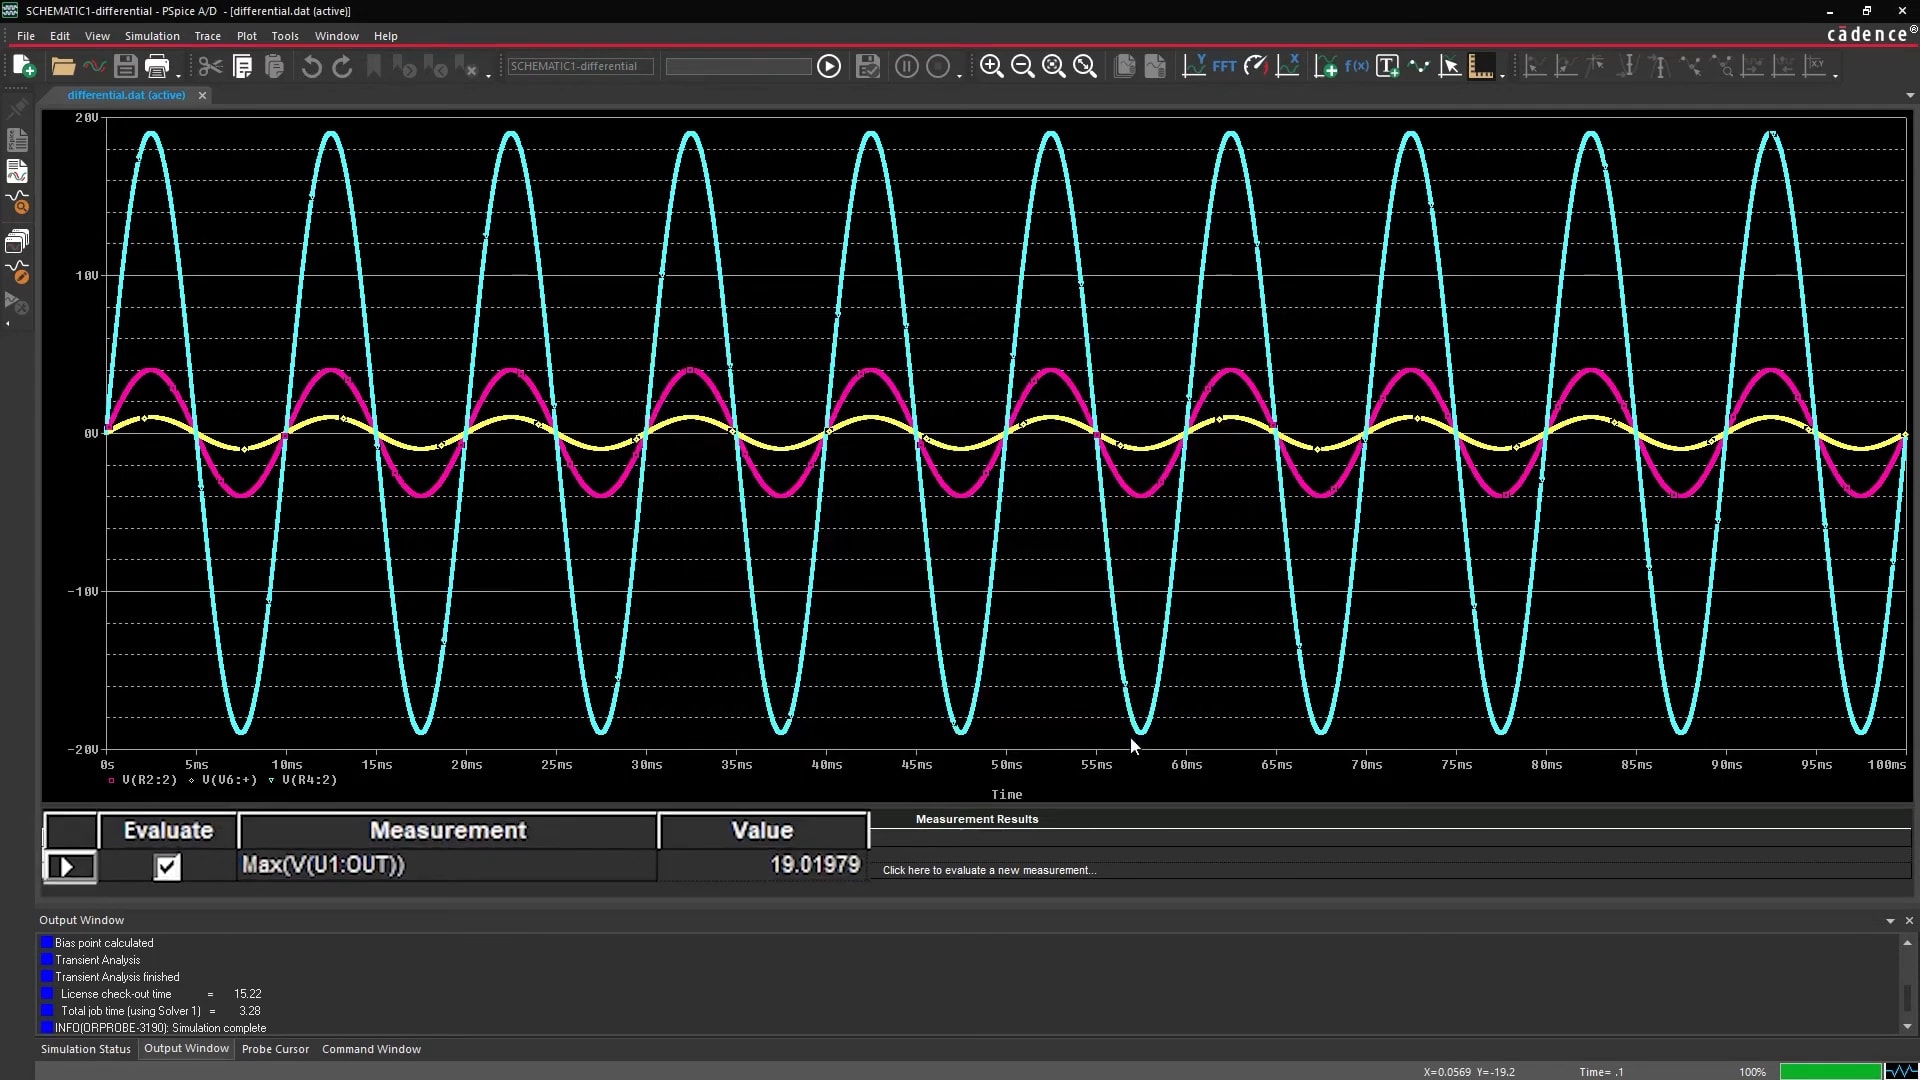Open evaluate measurement f(x) tool

click(1357, 67)
